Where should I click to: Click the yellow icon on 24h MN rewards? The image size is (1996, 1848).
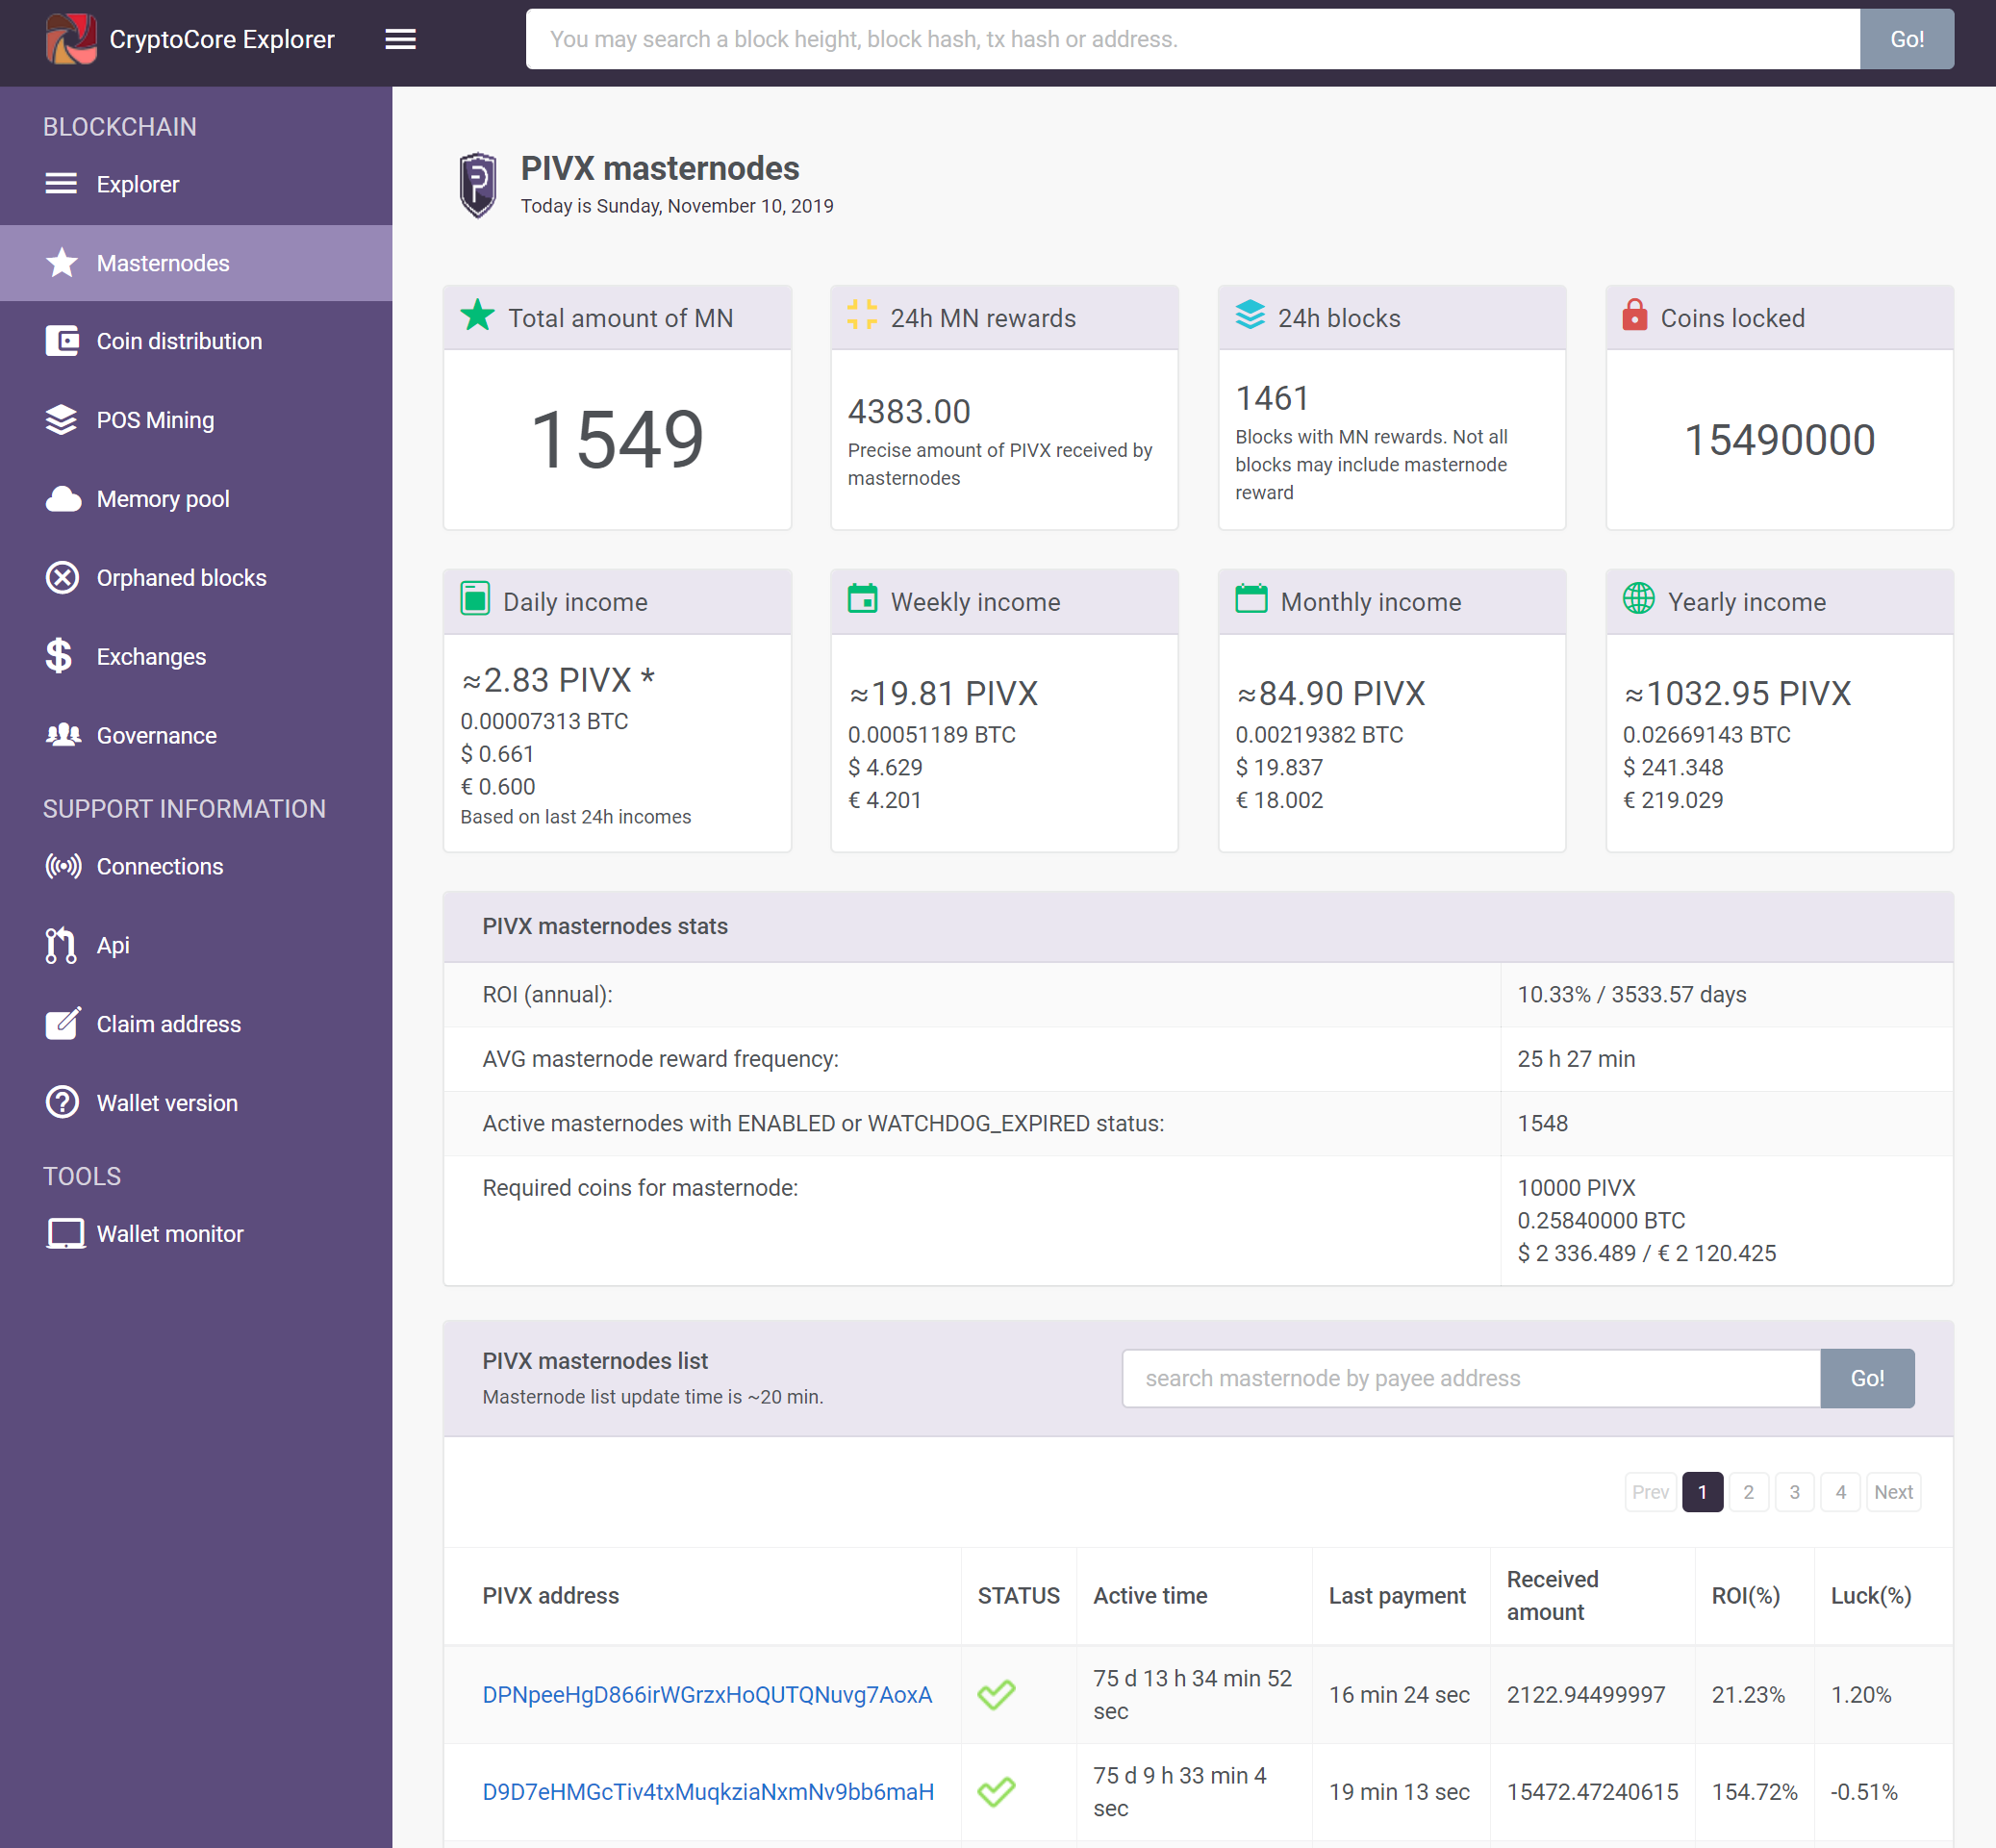[862, 315]
